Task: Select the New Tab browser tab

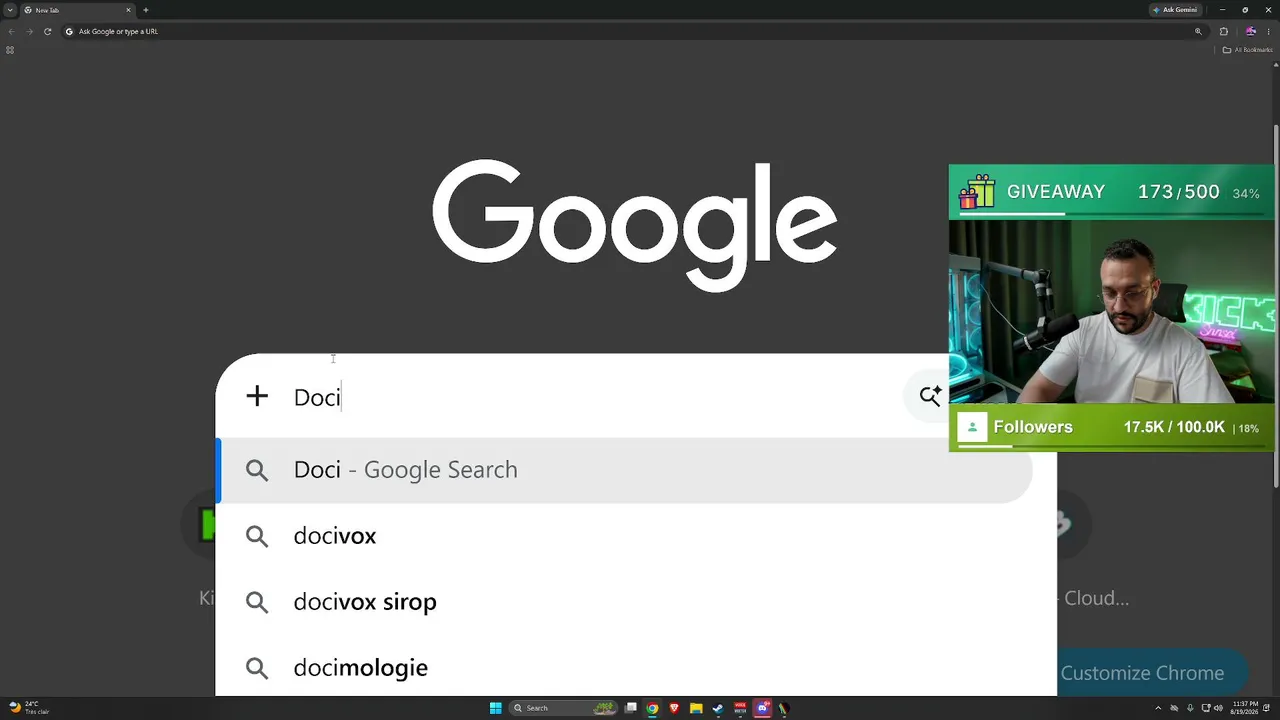Action: point(78,10)
